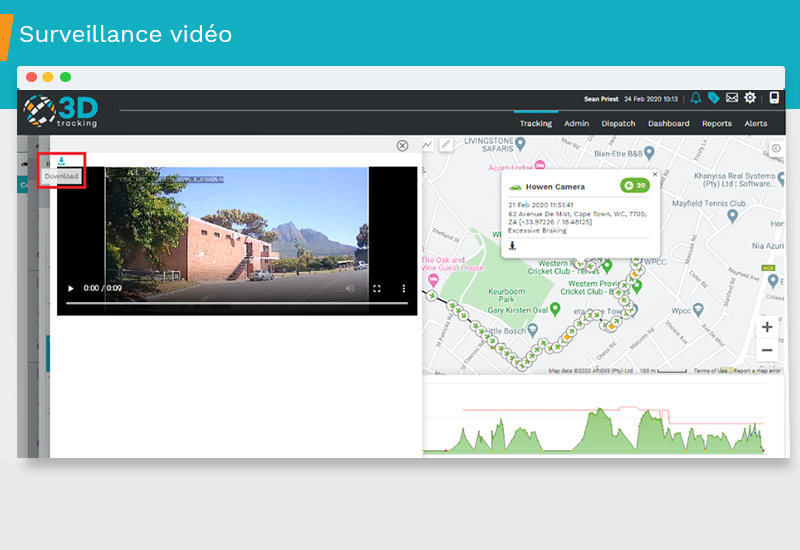
Task: Open the messages envelope icon
Action: point(732,98)
